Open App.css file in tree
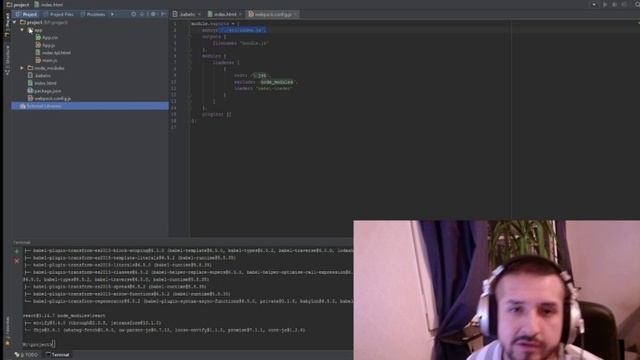The height and width of the screenshot is (360, 640). 47,38
